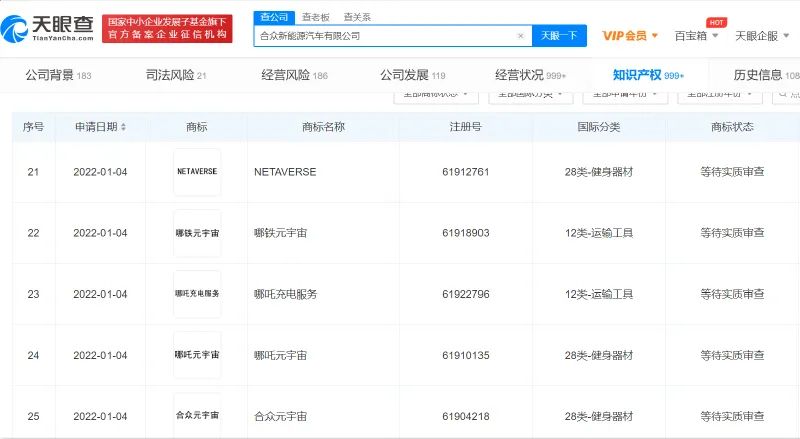
Task: Expand the 百宝箱 dropdown menu
Action: pos(699,36)
